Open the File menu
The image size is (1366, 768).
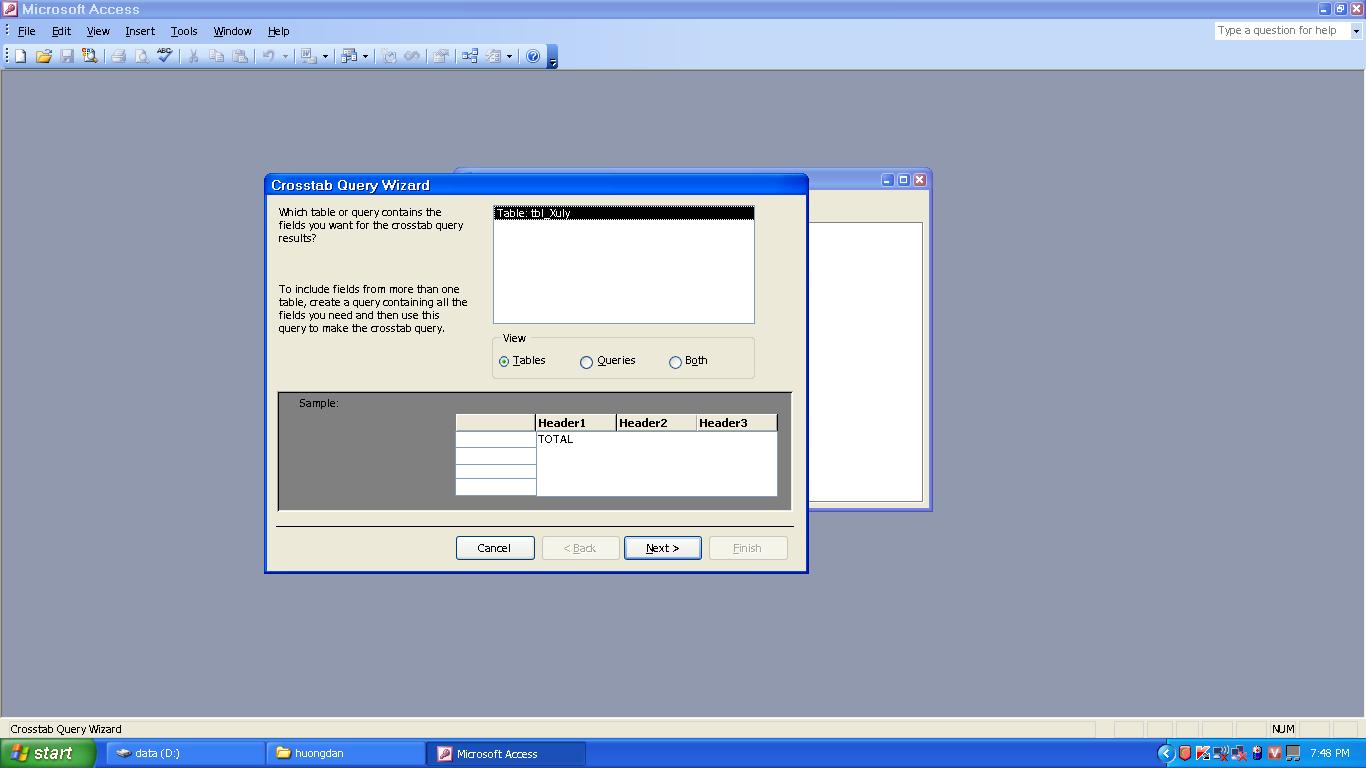pyautogui.click(x=26, y=31)
